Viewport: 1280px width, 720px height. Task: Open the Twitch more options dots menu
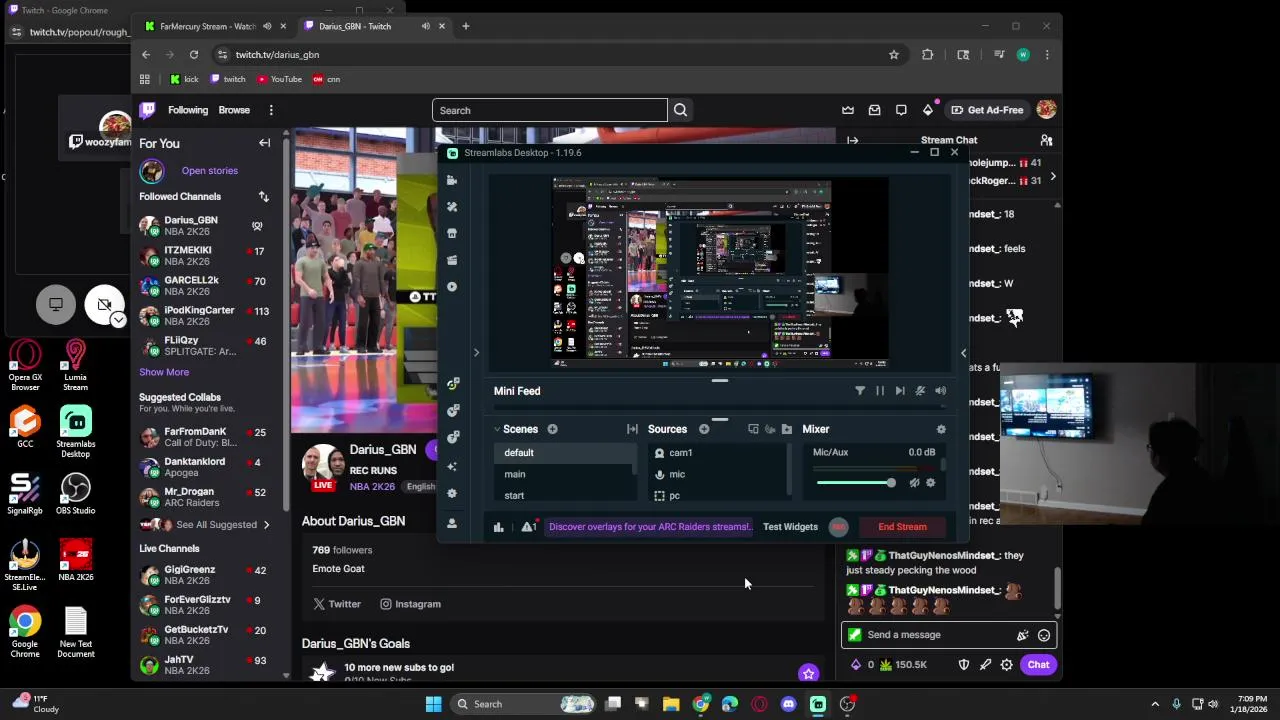(271, 110)
